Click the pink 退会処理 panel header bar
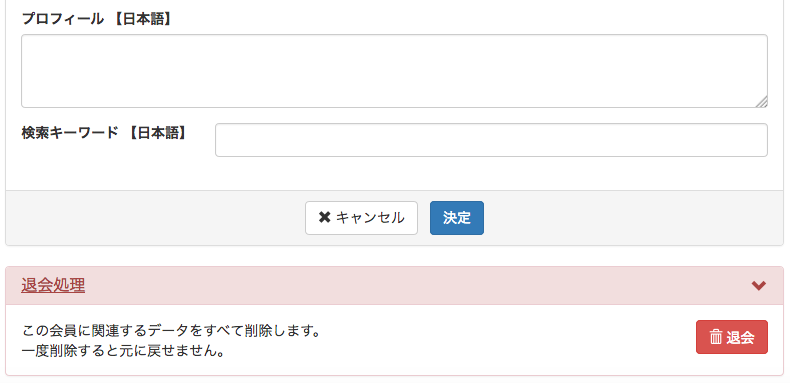This screenshot has width=790, height=383. coord(394,286)
